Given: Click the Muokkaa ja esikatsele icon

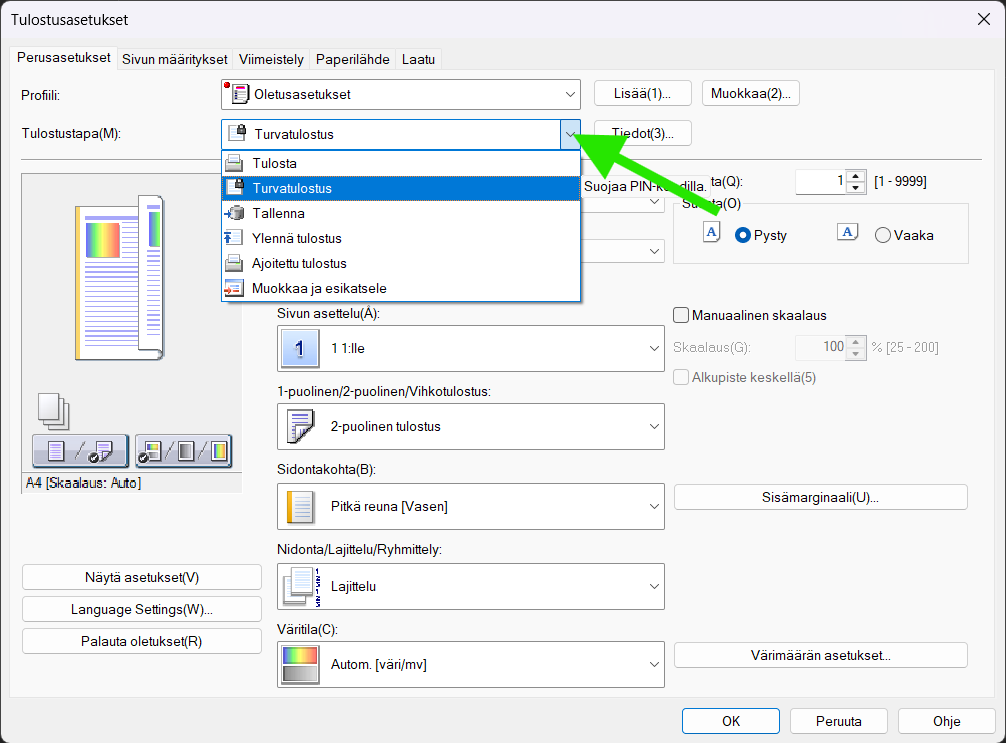Looking at the screenshot, I should point(233,288).
